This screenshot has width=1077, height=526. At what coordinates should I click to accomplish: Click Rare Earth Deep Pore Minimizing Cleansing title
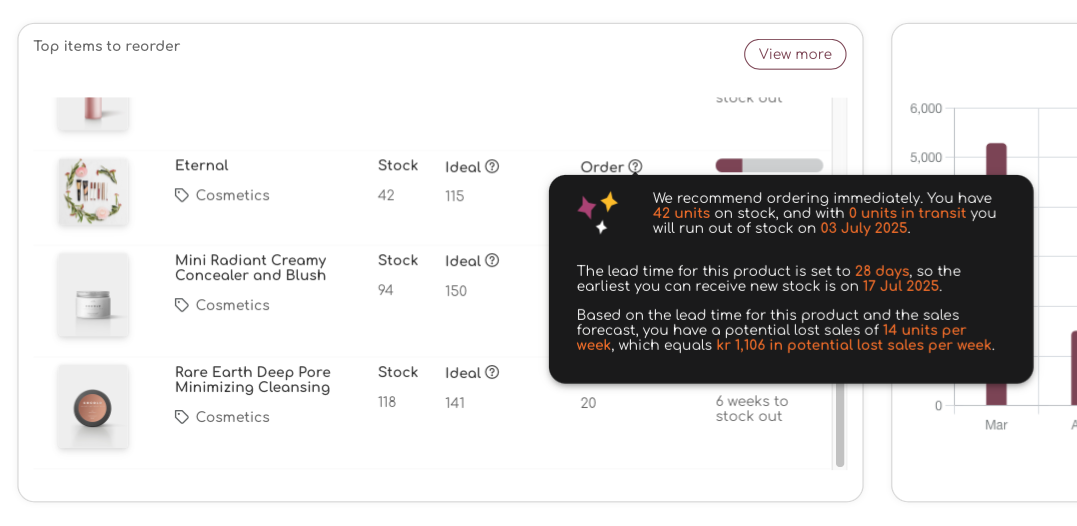point(253,380)
